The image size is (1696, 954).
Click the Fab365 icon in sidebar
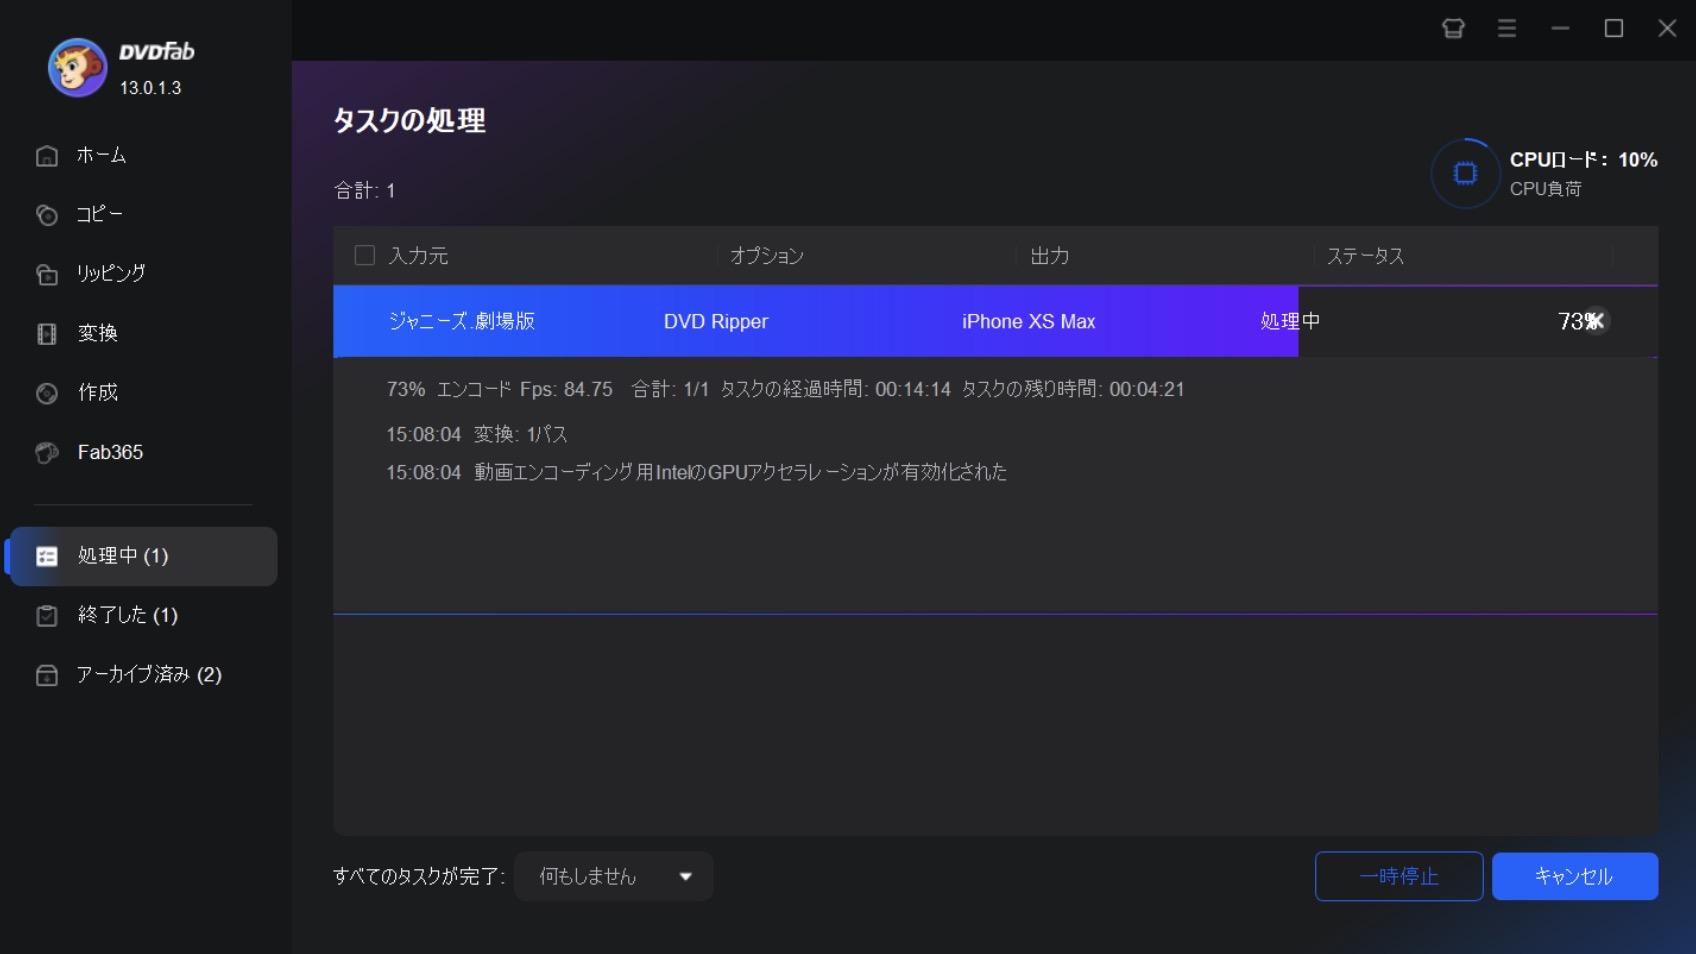(47, 453)
